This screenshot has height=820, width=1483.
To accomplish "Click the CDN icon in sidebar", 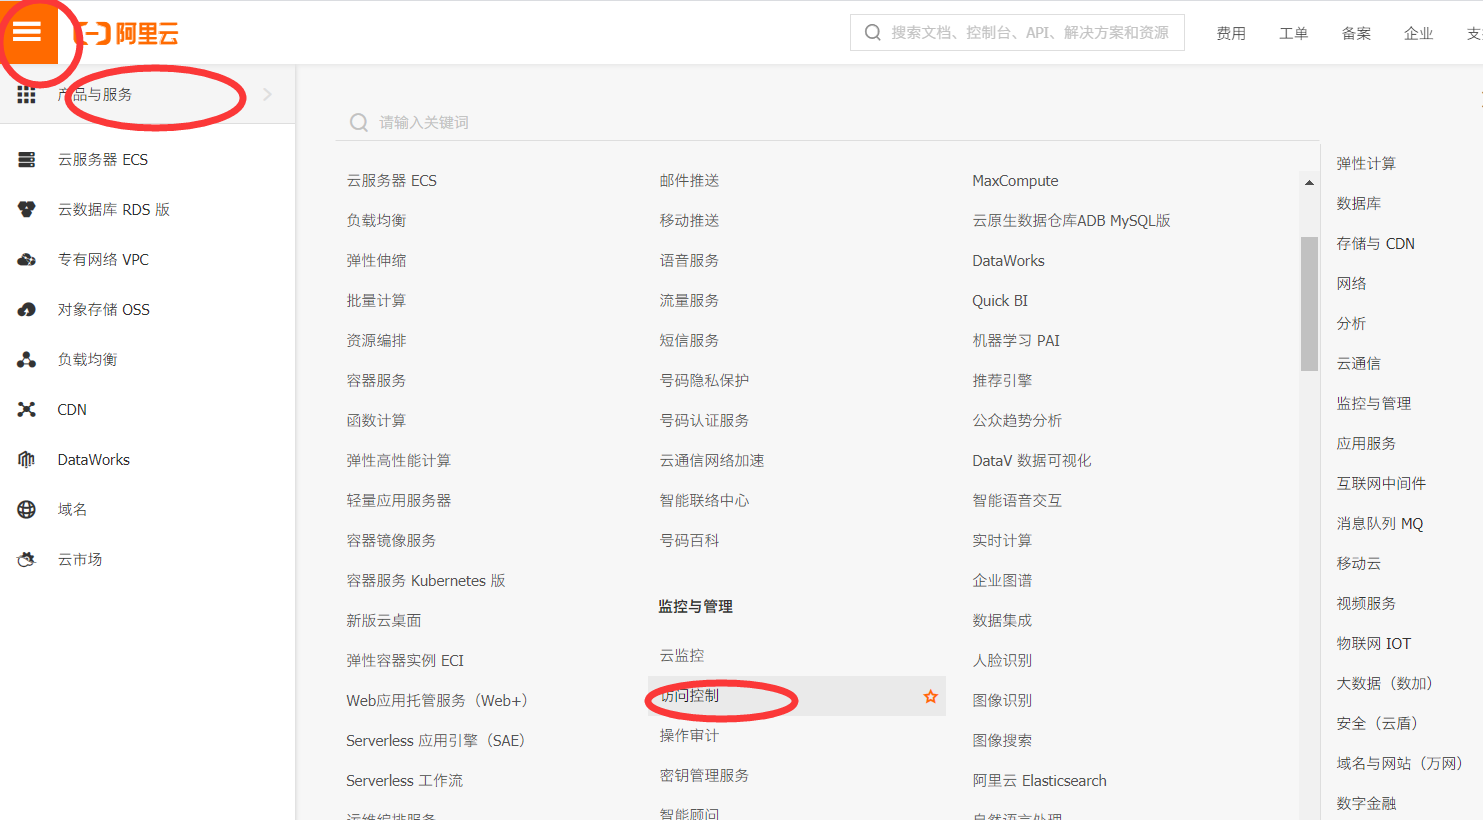I will click(27, 410).
